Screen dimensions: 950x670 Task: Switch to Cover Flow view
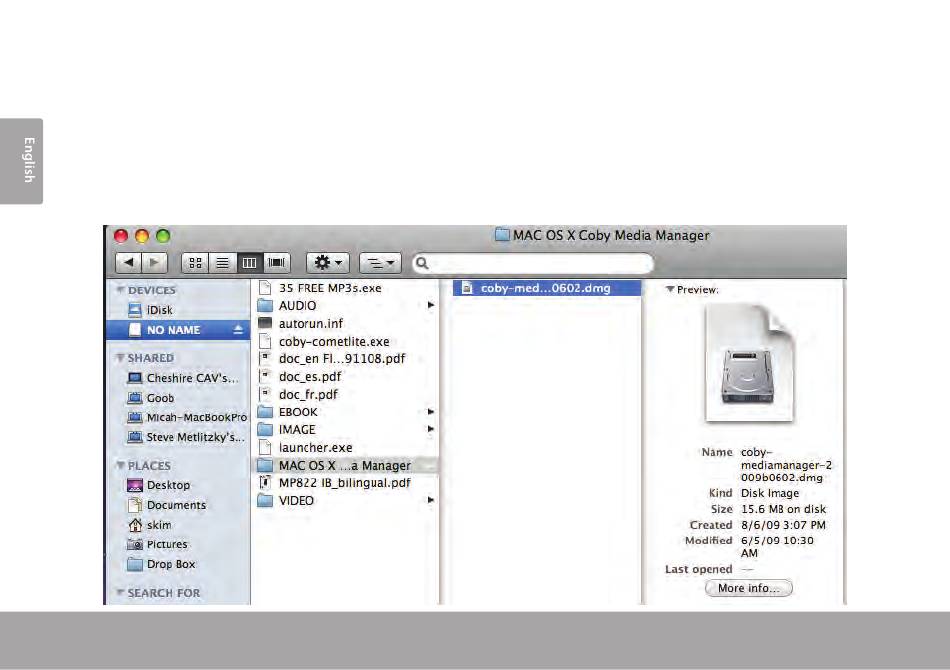[x=276, y=262]
